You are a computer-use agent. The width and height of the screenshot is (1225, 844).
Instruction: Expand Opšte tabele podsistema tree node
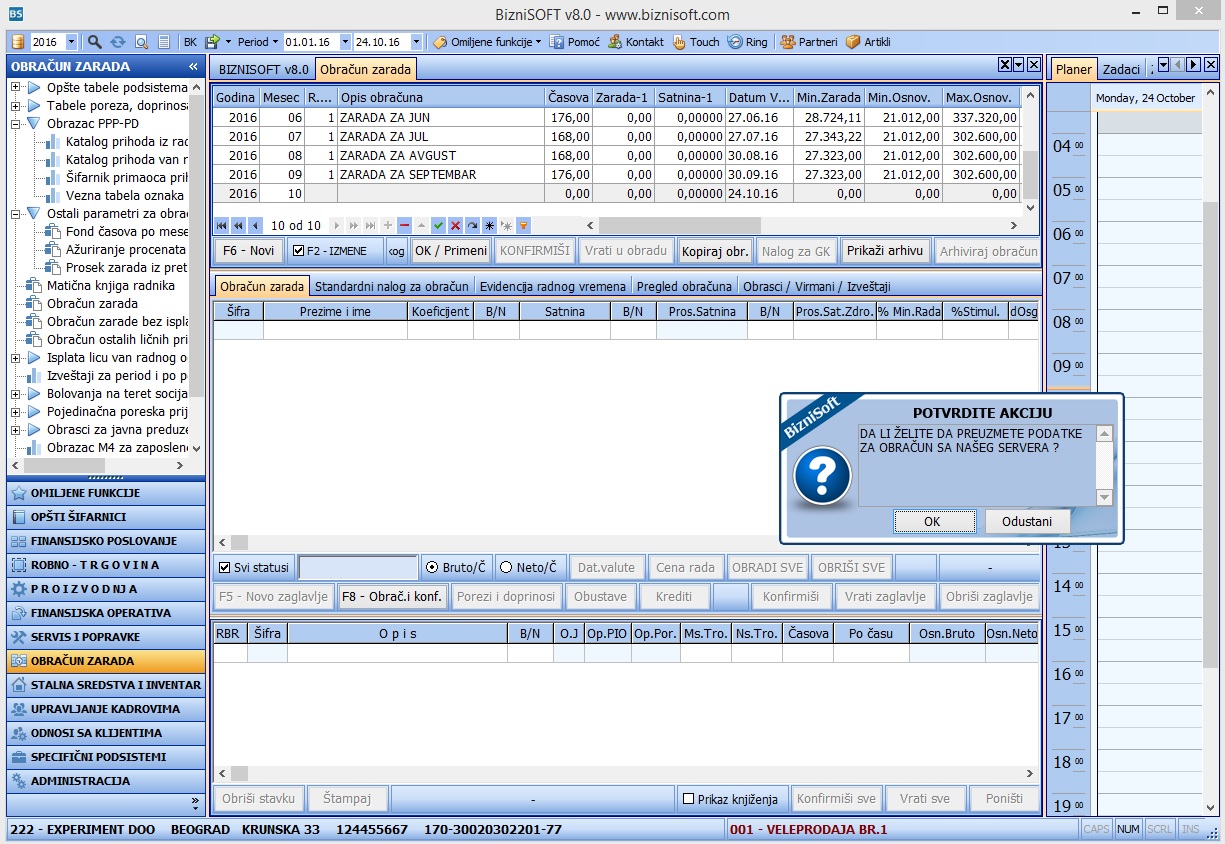(x=16, y=88)
